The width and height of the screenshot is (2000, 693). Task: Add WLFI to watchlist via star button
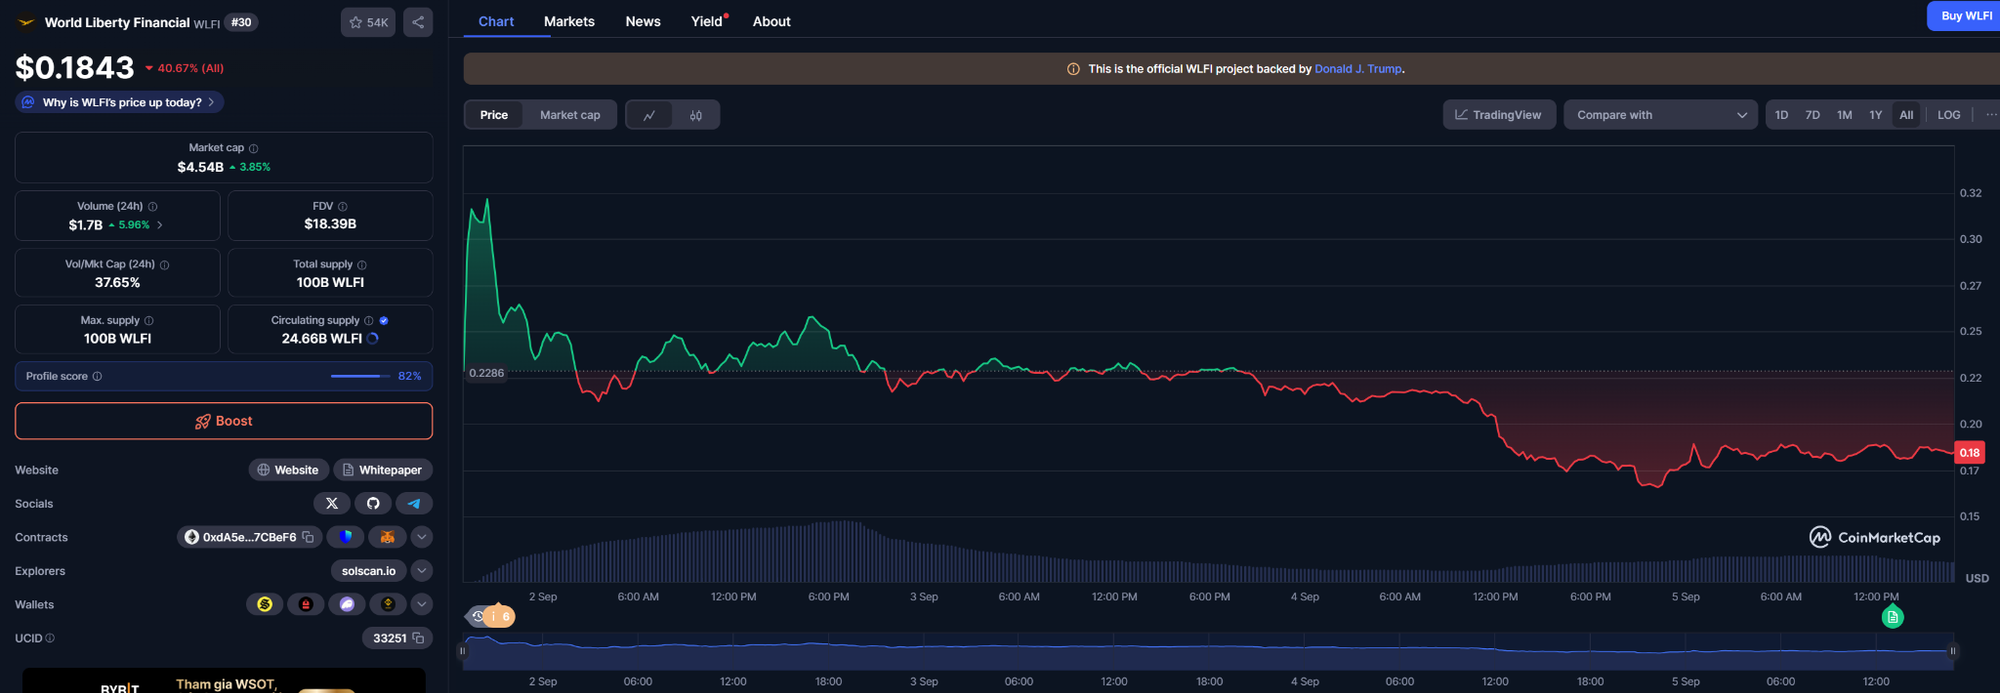pos(368,22)
